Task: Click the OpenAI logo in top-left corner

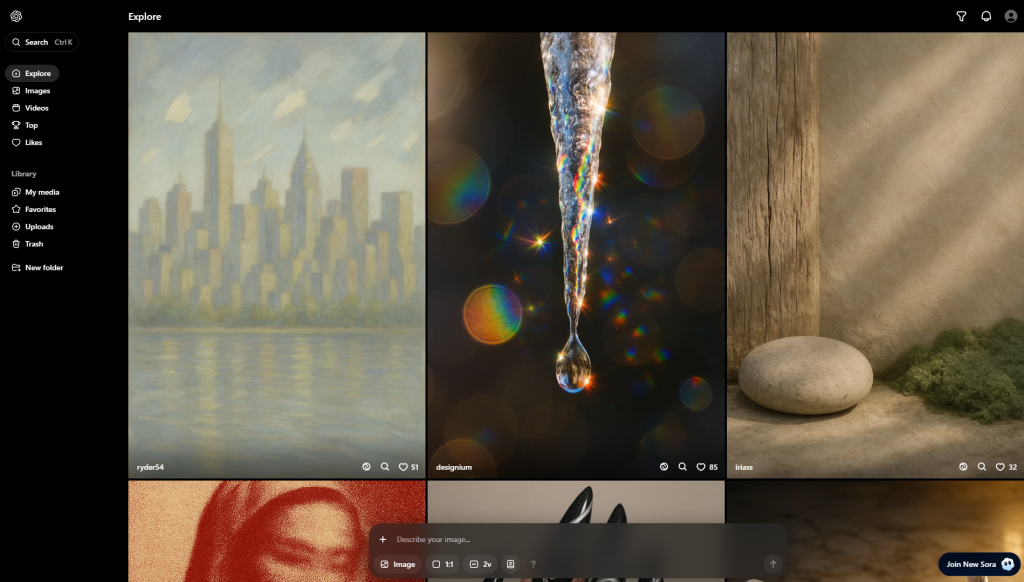Action: point(16,16)
